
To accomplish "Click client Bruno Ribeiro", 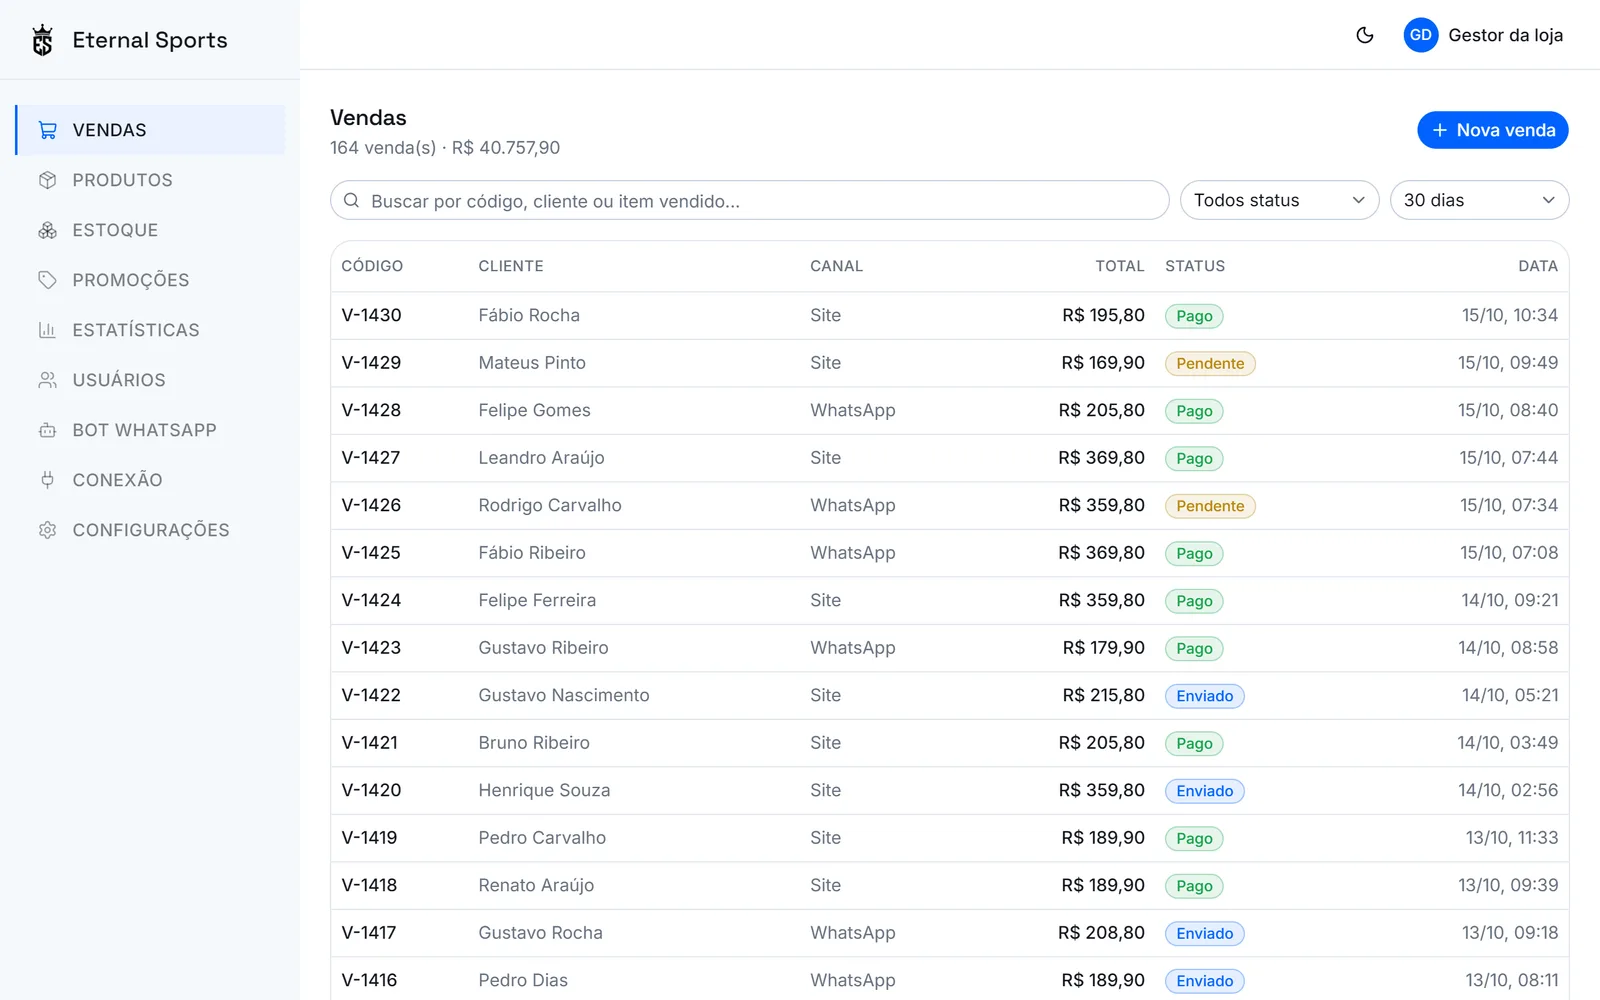I will click(x=534, y=743).
